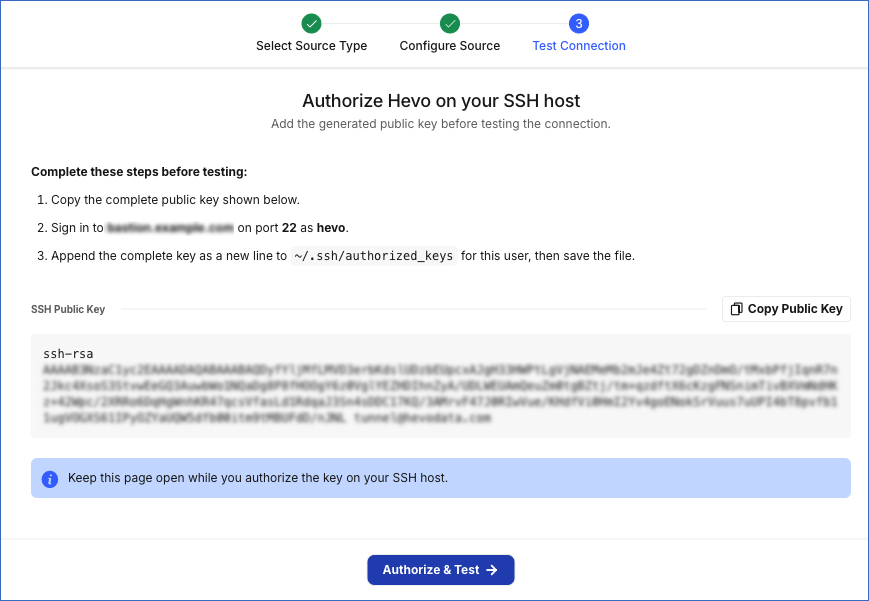Click 'Add the generated public key' subtitle

coord(441,124)
